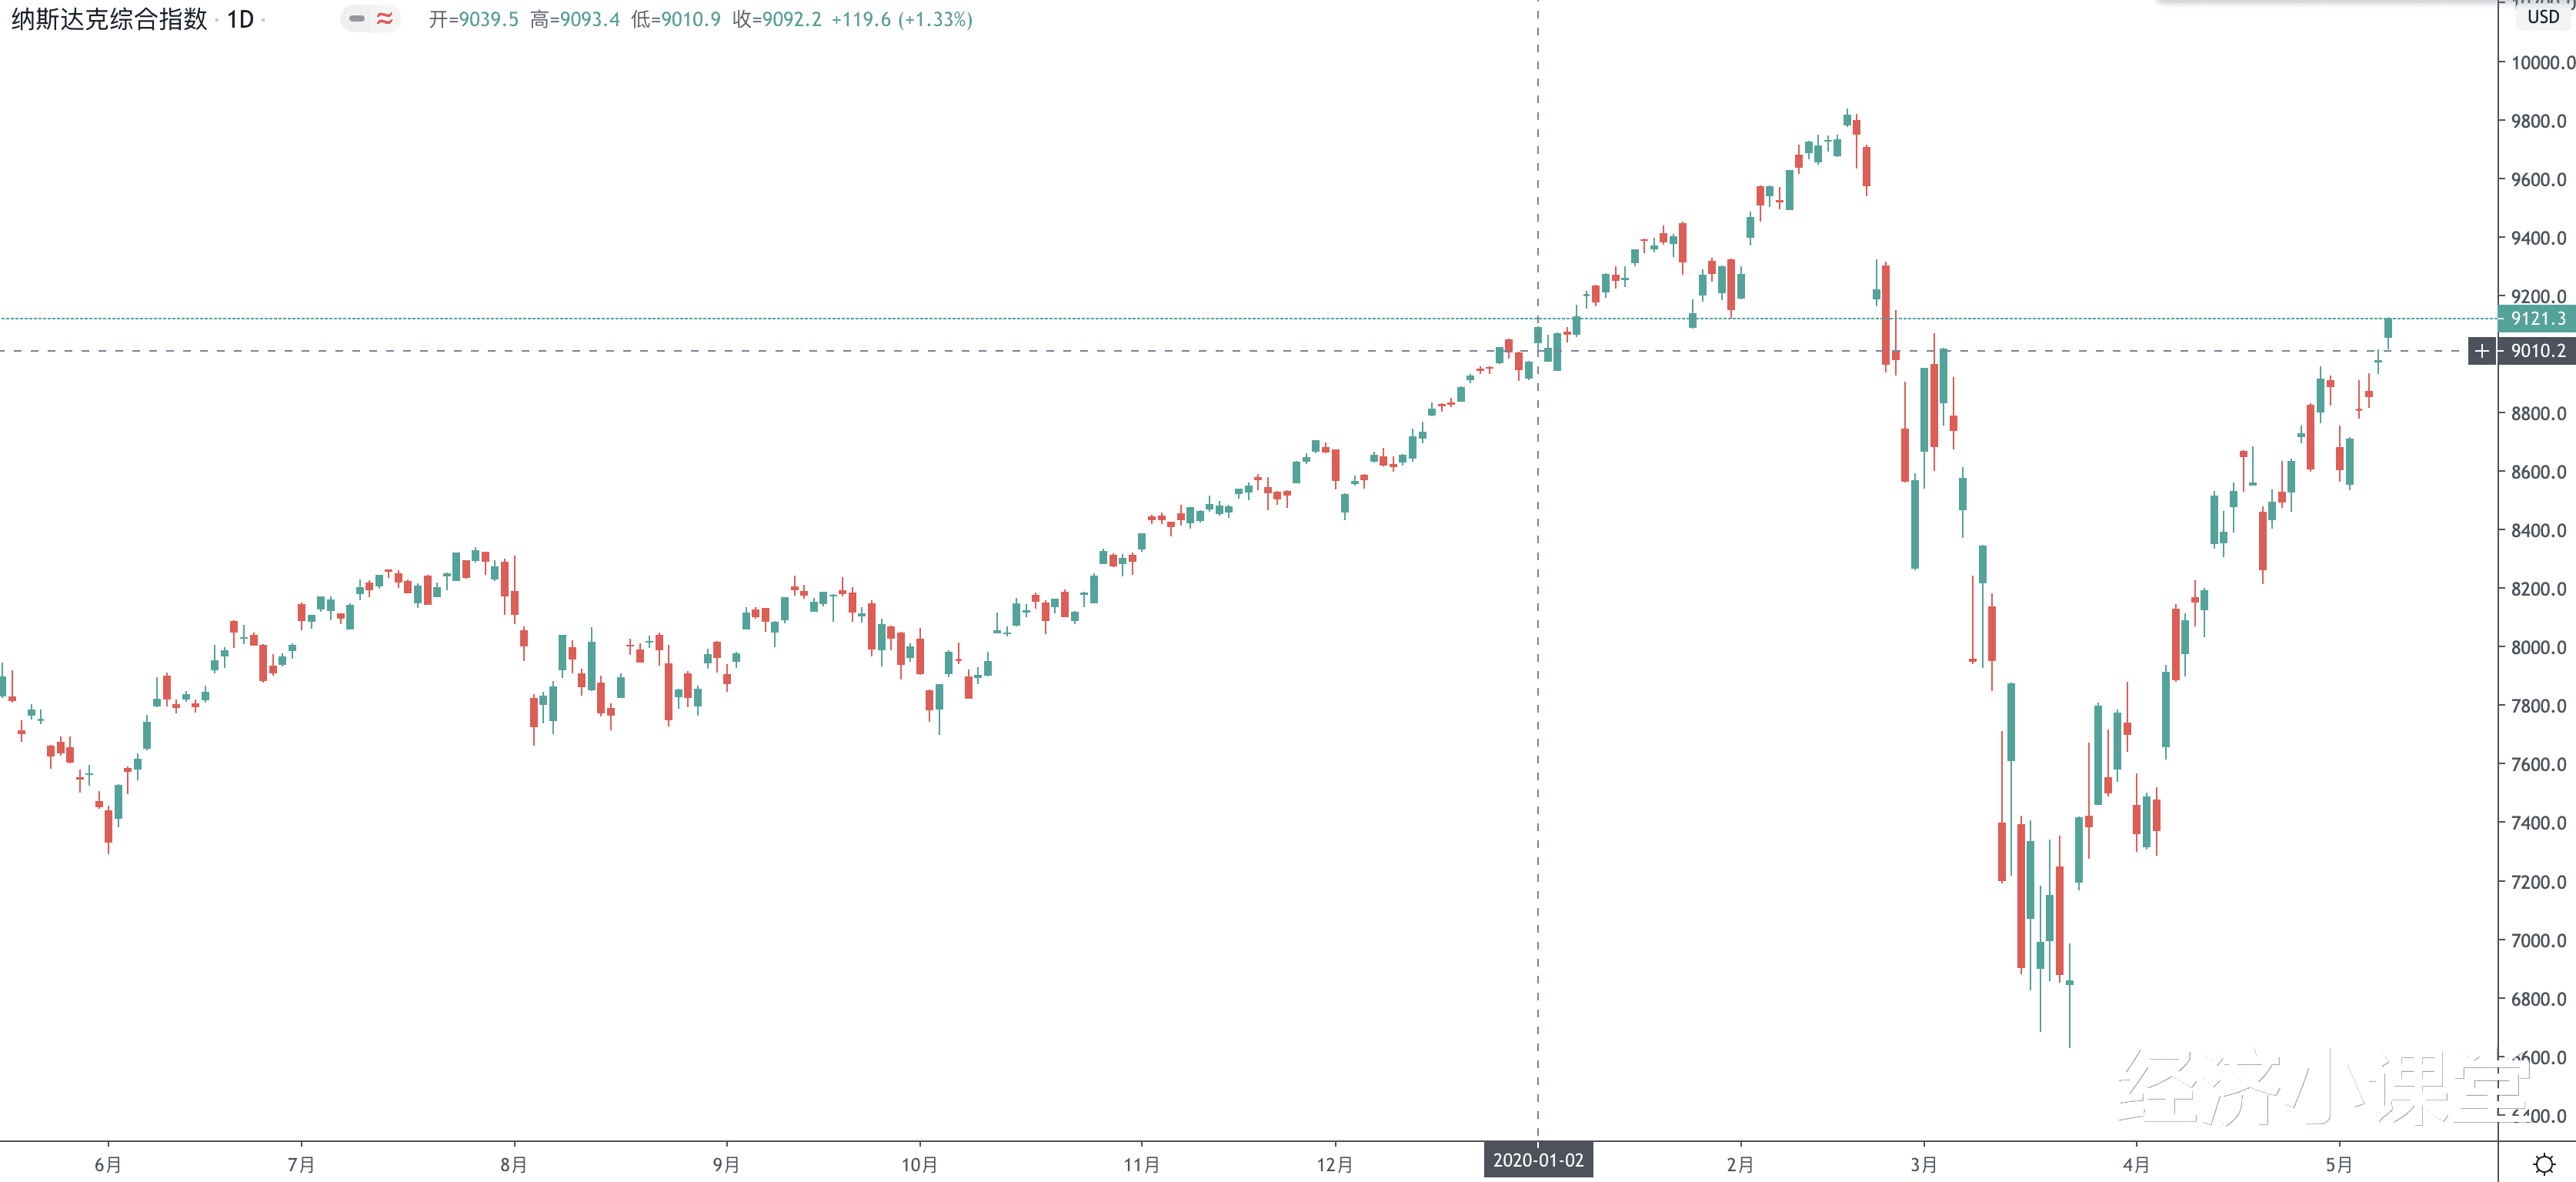Click the high value 高=9093.4
Image resolution: width=2576 pixels, height=1182 pixels.
pos(575,19)
